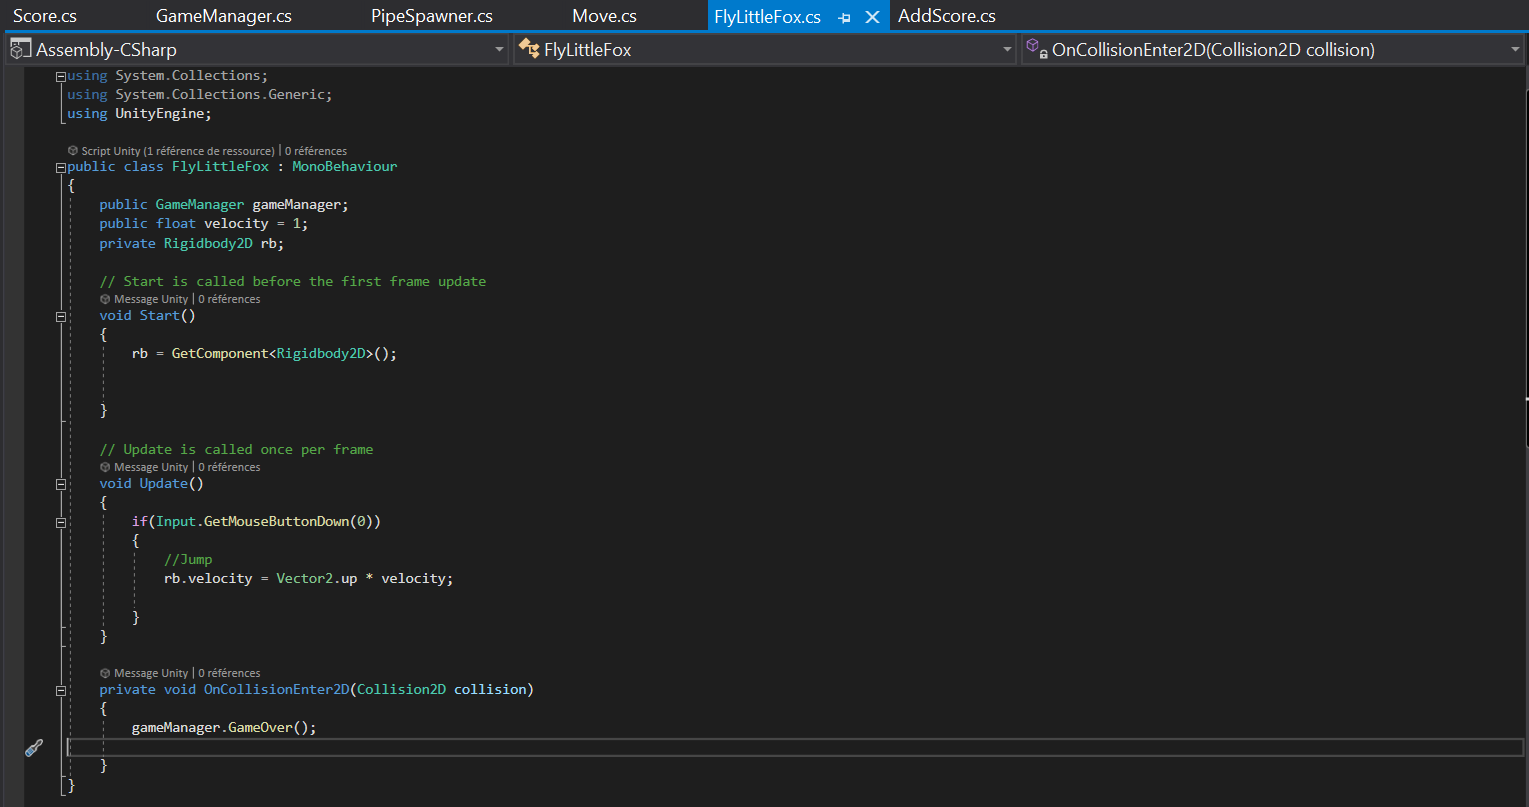1529x807 pixels.
Task: Select the FlyLittleFox.cs tab
Action: [x=768, y=17]
